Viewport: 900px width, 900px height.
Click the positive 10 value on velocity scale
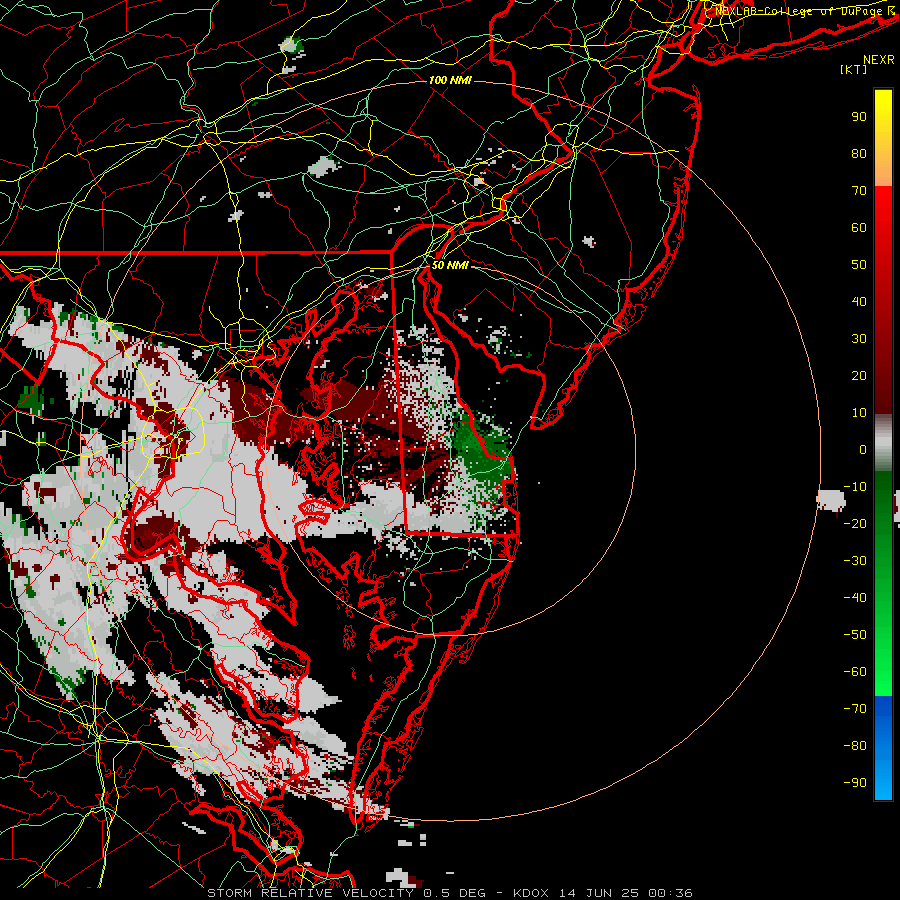[x=859, y=413]
